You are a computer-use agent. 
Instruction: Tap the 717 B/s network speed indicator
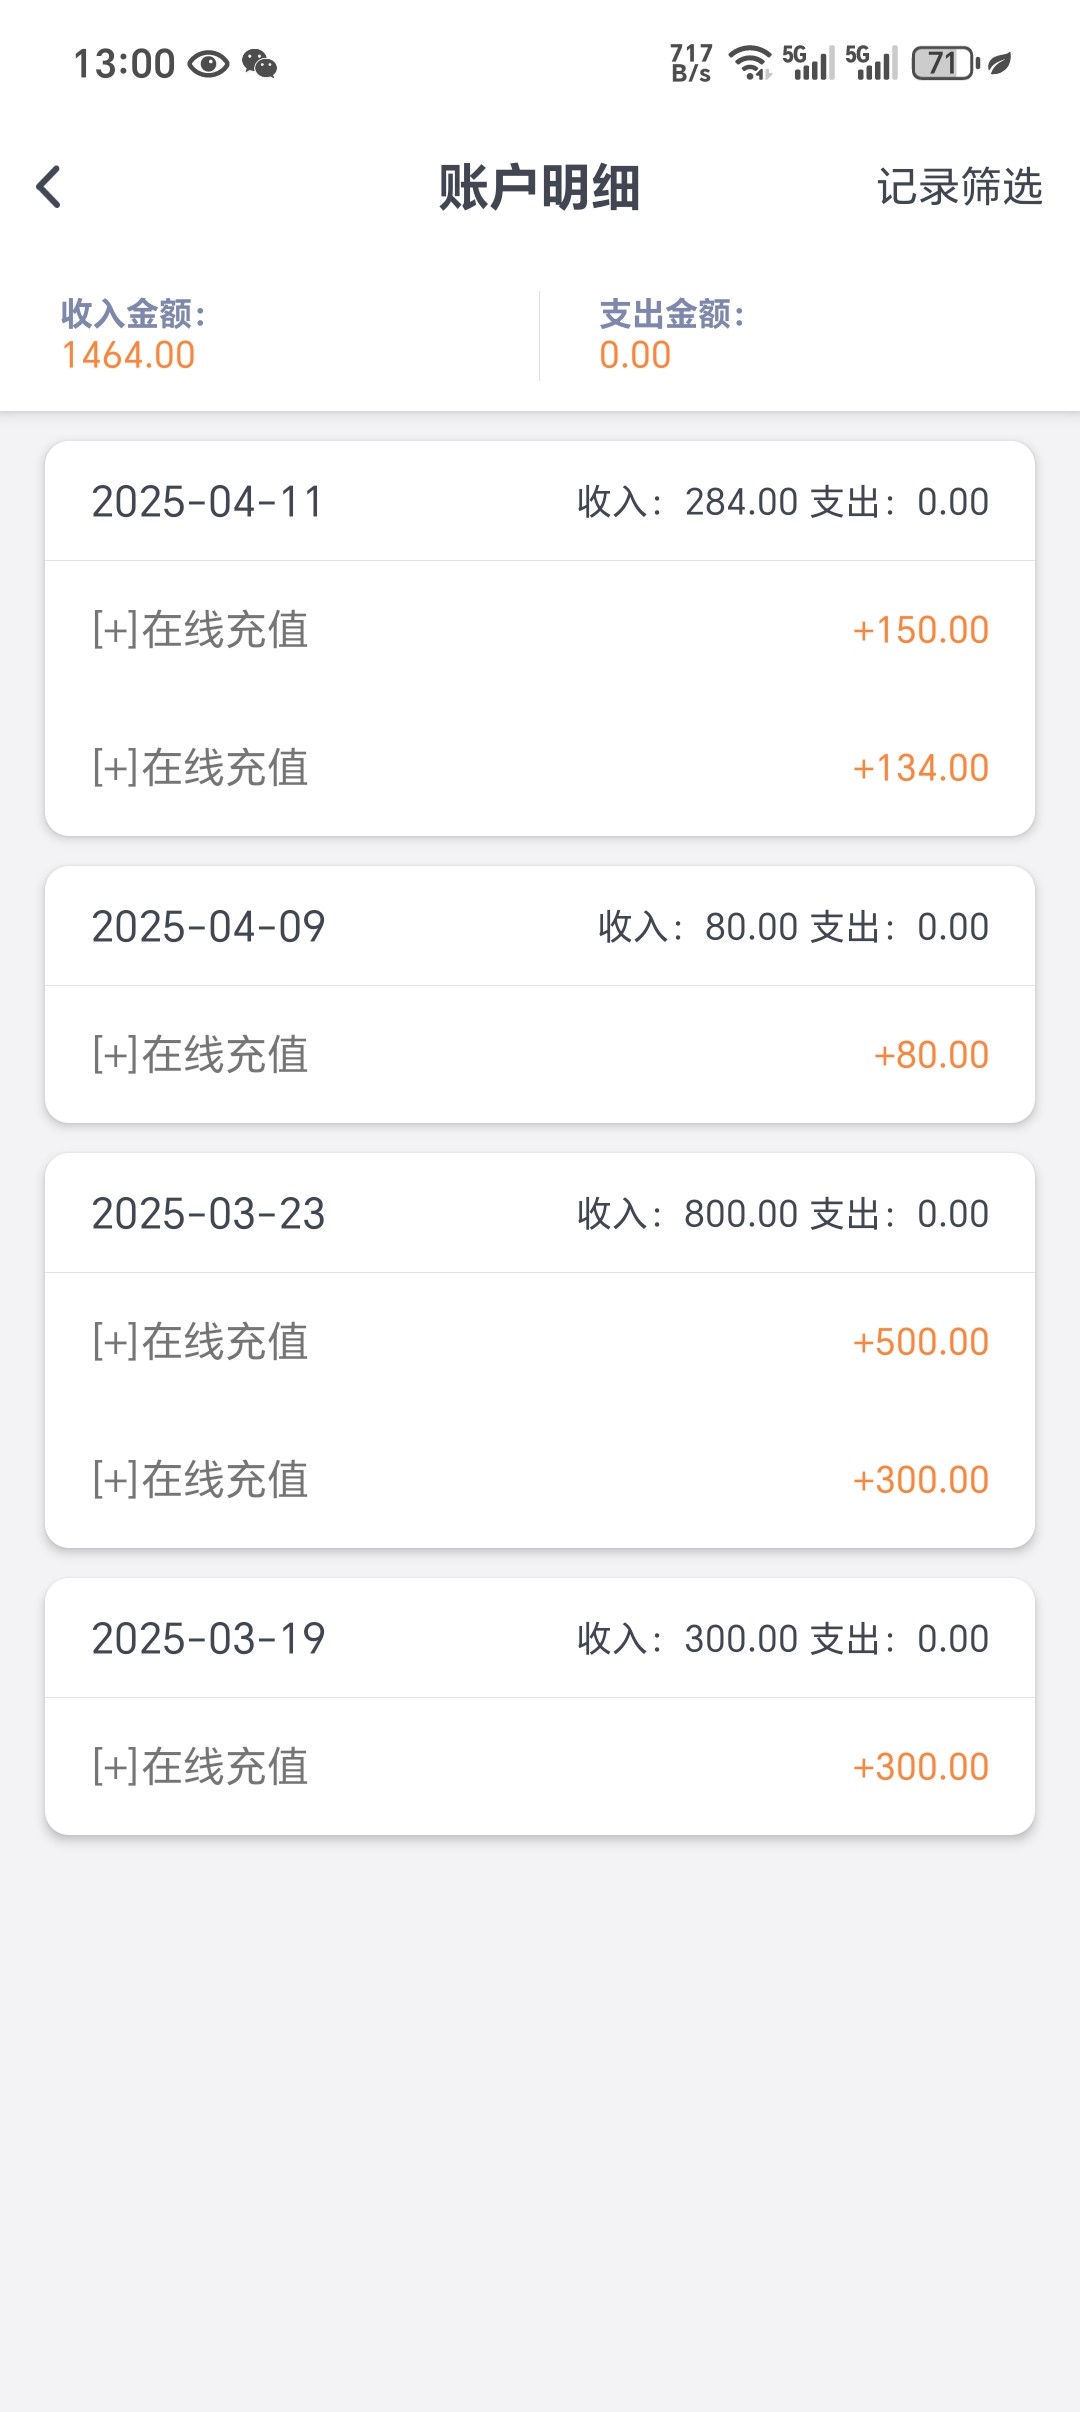click(691, 63)
